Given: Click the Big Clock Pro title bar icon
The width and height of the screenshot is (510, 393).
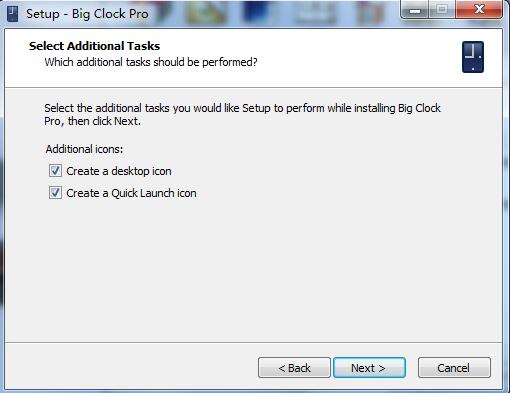Looking at the screenshot, I should pos(12,14).
